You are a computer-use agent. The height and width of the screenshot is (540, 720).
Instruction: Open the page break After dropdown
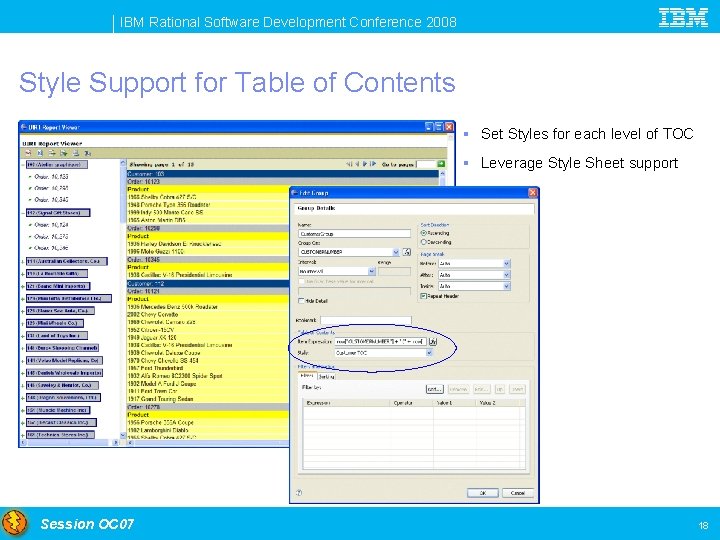506,275
